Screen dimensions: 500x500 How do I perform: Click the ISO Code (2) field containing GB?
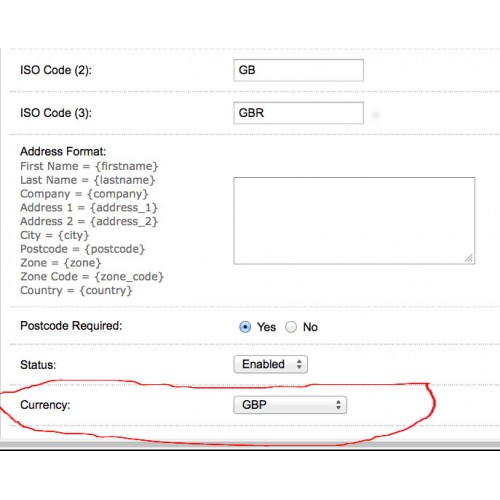pos(298,70)
